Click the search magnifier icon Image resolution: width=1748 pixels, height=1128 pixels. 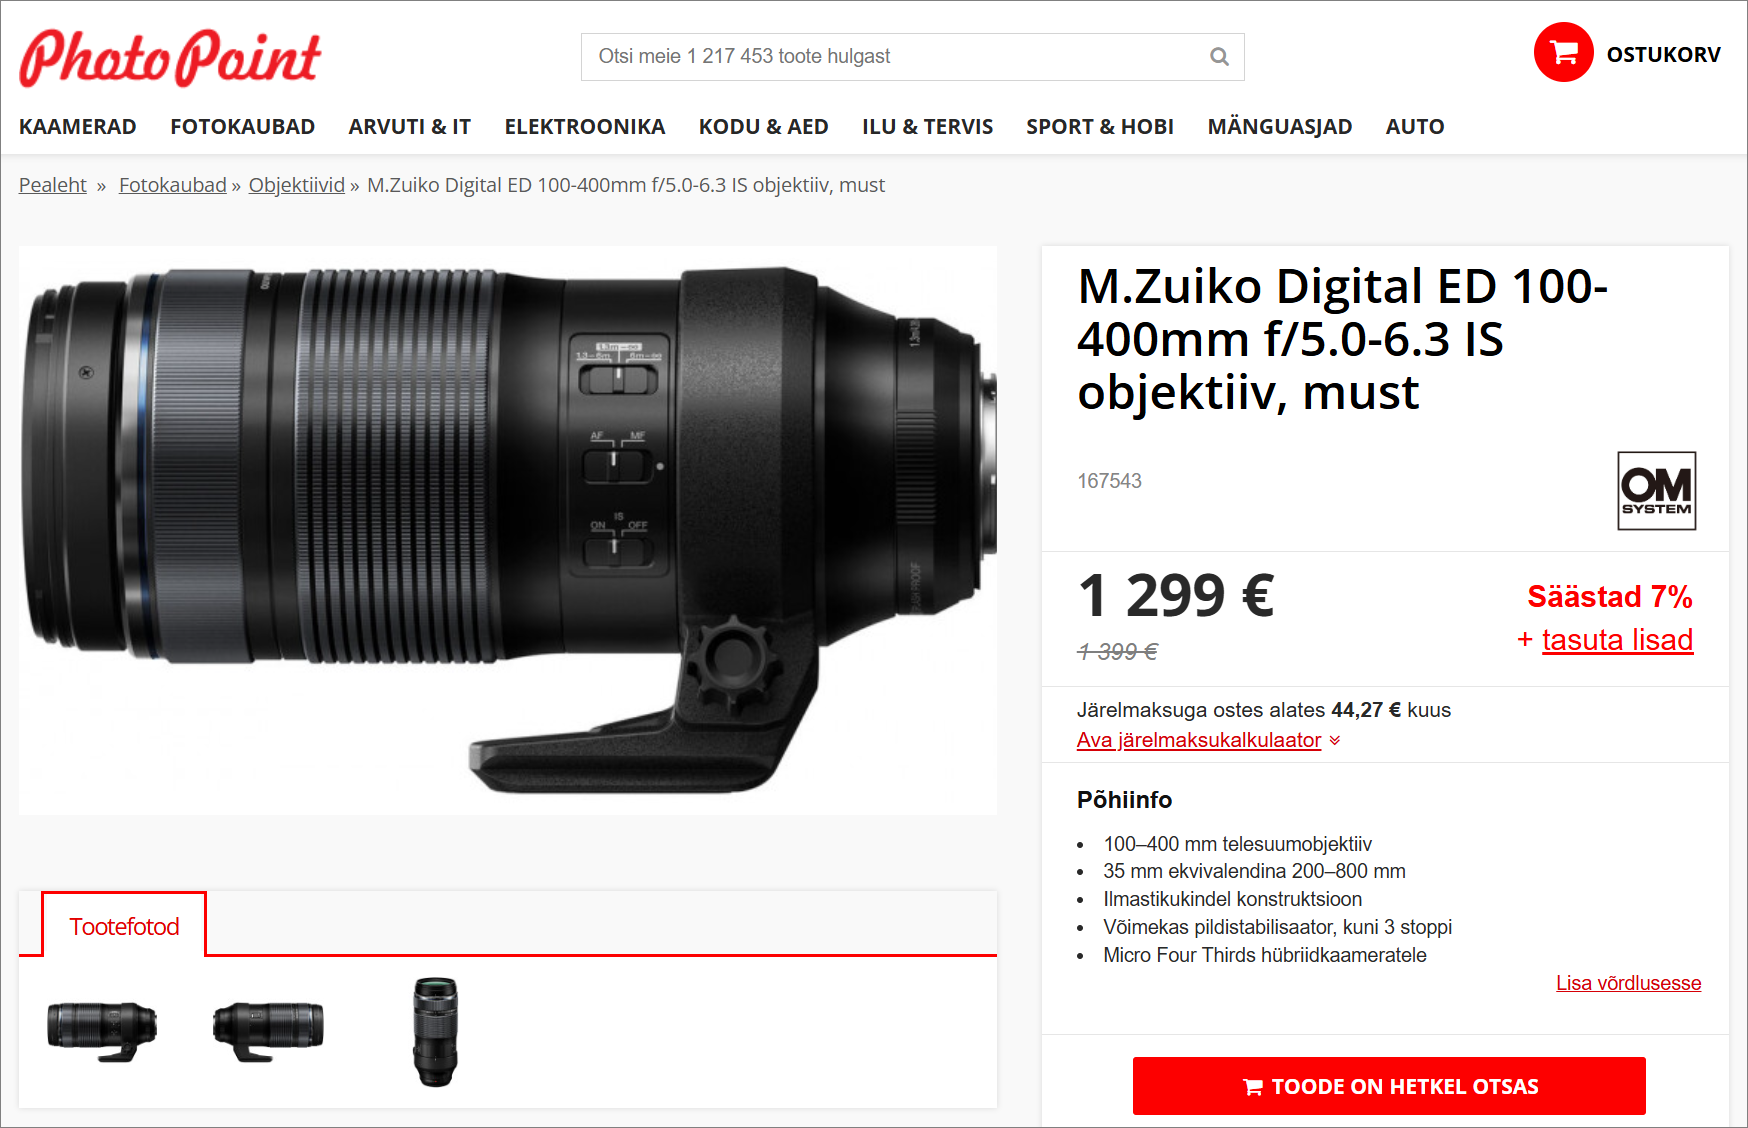(1219, 57)
